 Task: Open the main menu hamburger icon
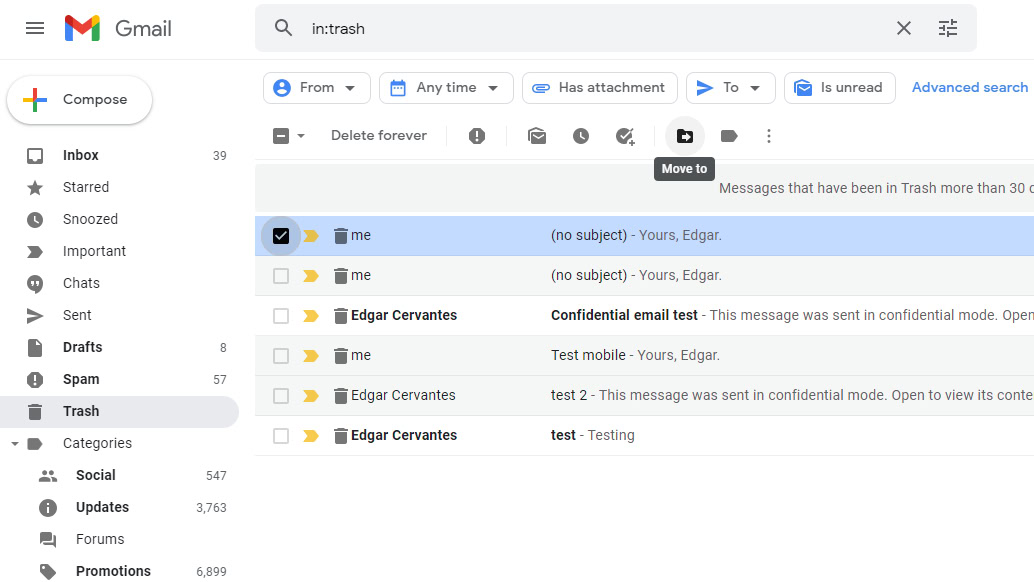point(35,28)
